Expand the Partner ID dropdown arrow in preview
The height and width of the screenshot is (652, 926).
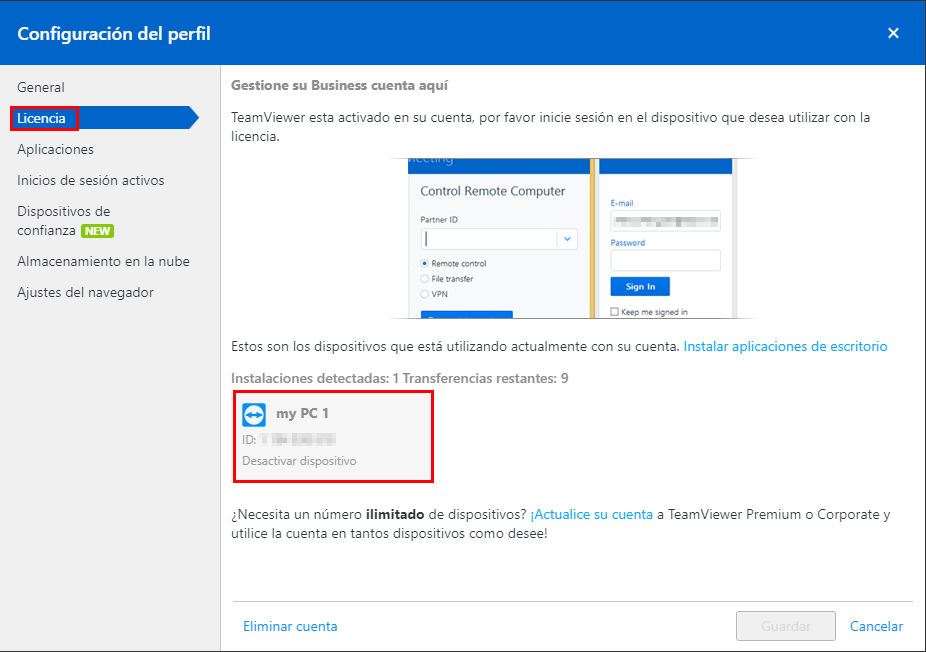coord(567,239)
